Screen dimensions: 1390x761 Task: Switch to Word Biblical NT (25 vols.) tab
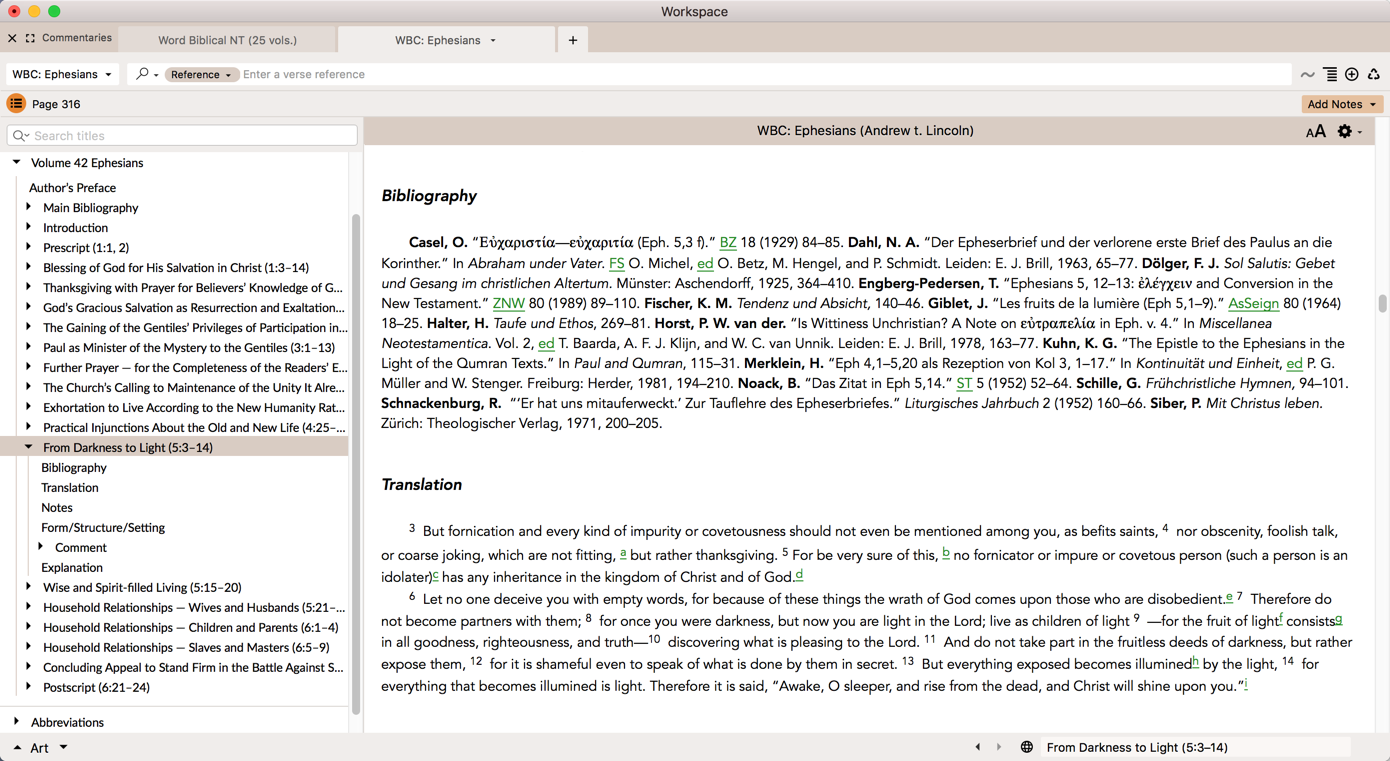pyautogui.click(x=228, y=40)
